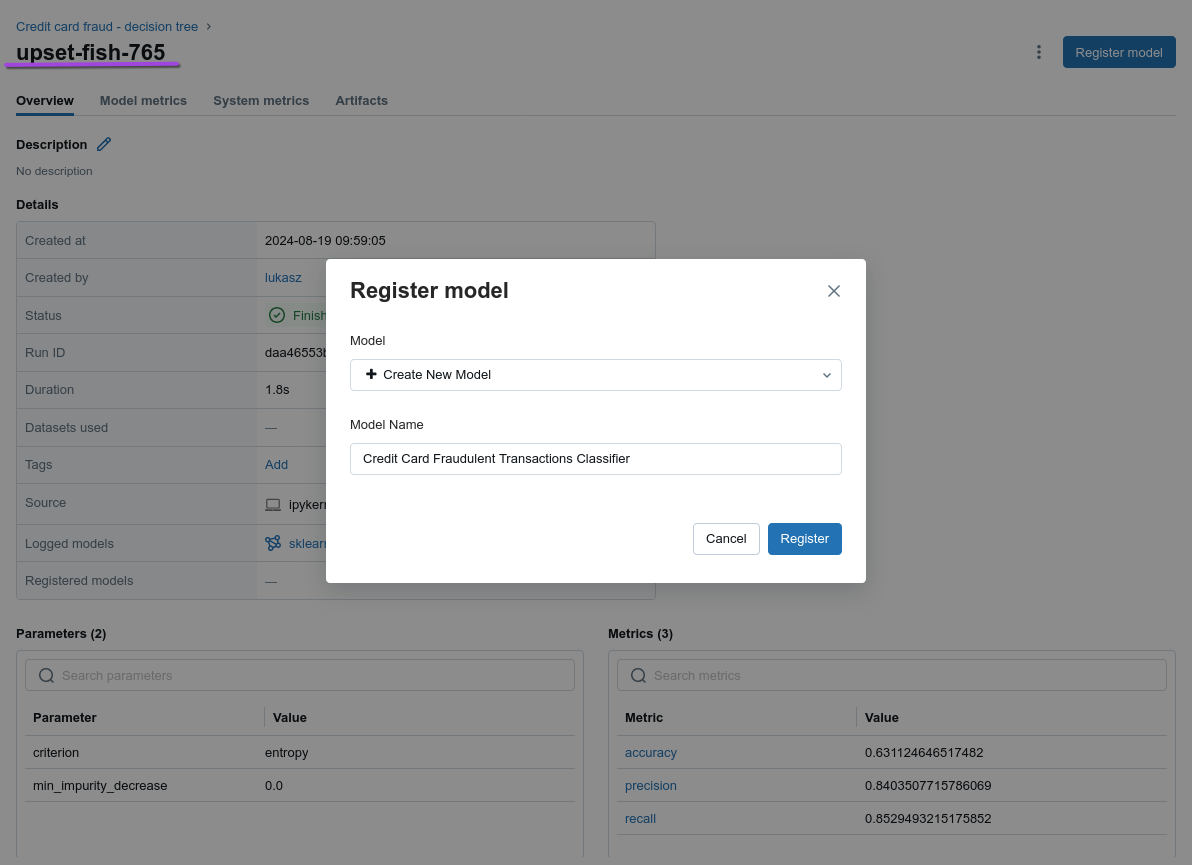The height and width of the screenshot is (865, 1192).
Task: Click the Add tags link
Action: click(276, 465)
